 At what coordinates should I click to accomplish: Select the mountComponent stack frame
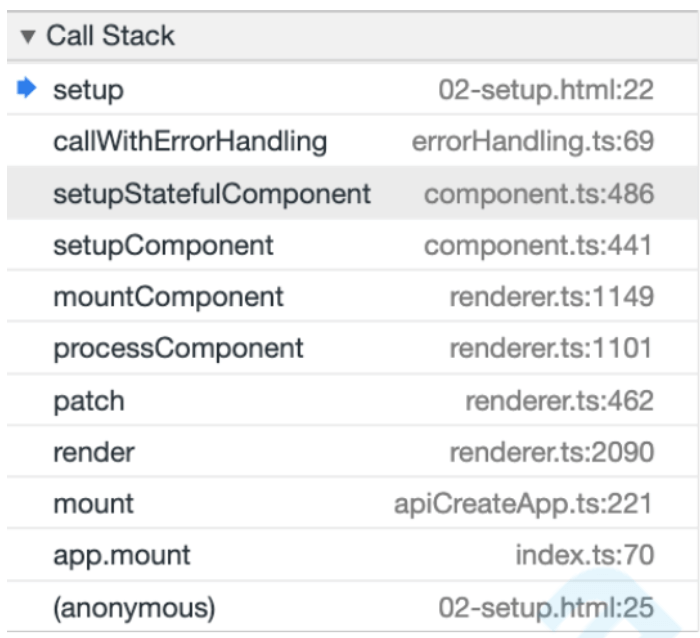click(168, 297)
